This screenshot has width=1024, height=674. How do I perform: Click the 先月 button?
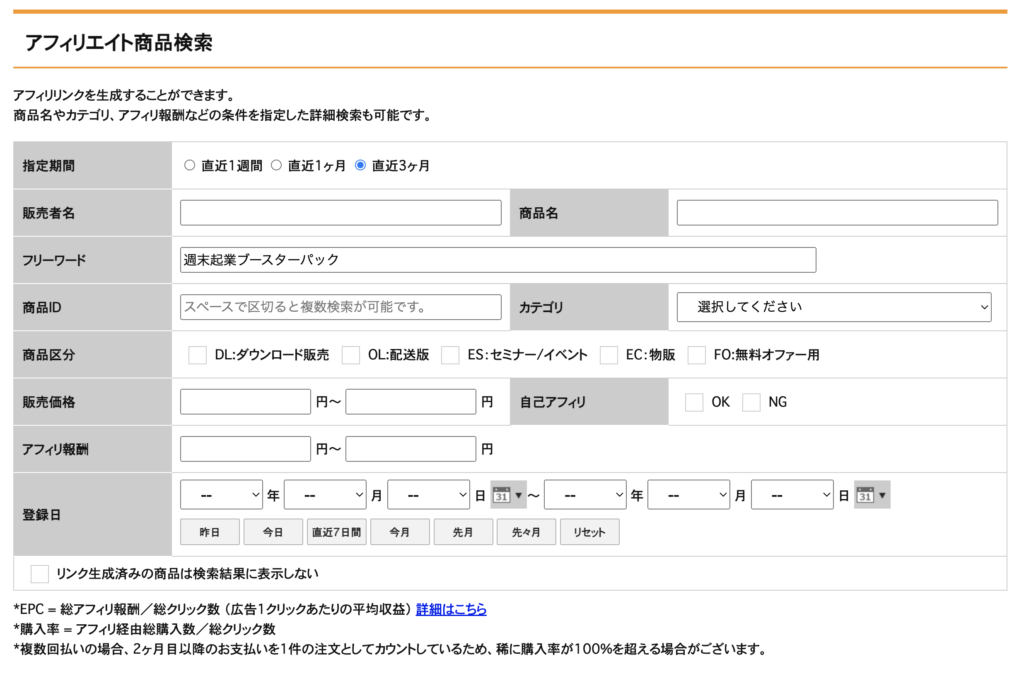463,532
